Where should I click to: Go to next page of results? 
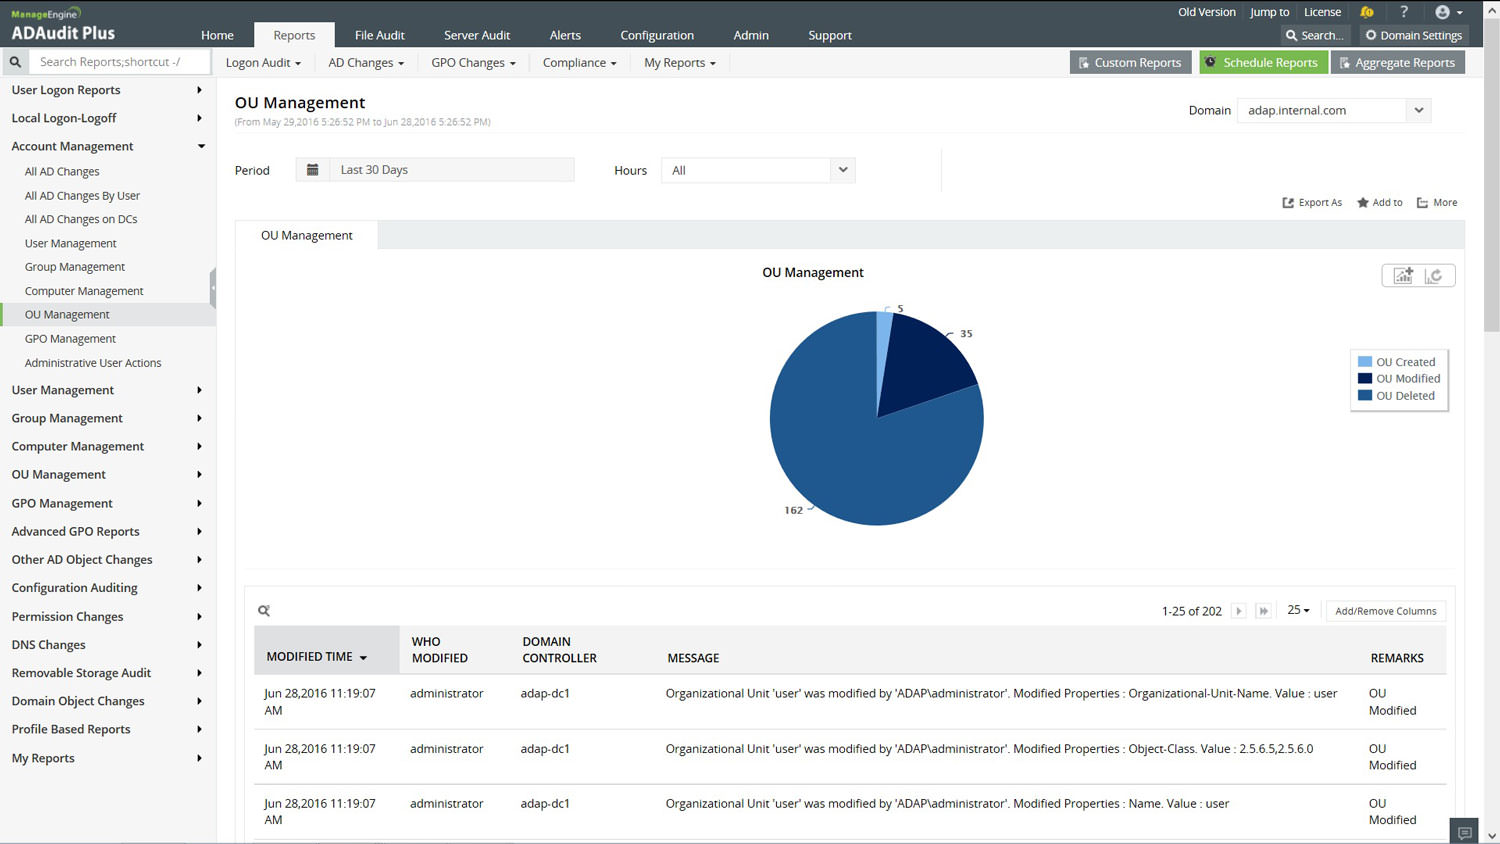[x=1238, y=611]
